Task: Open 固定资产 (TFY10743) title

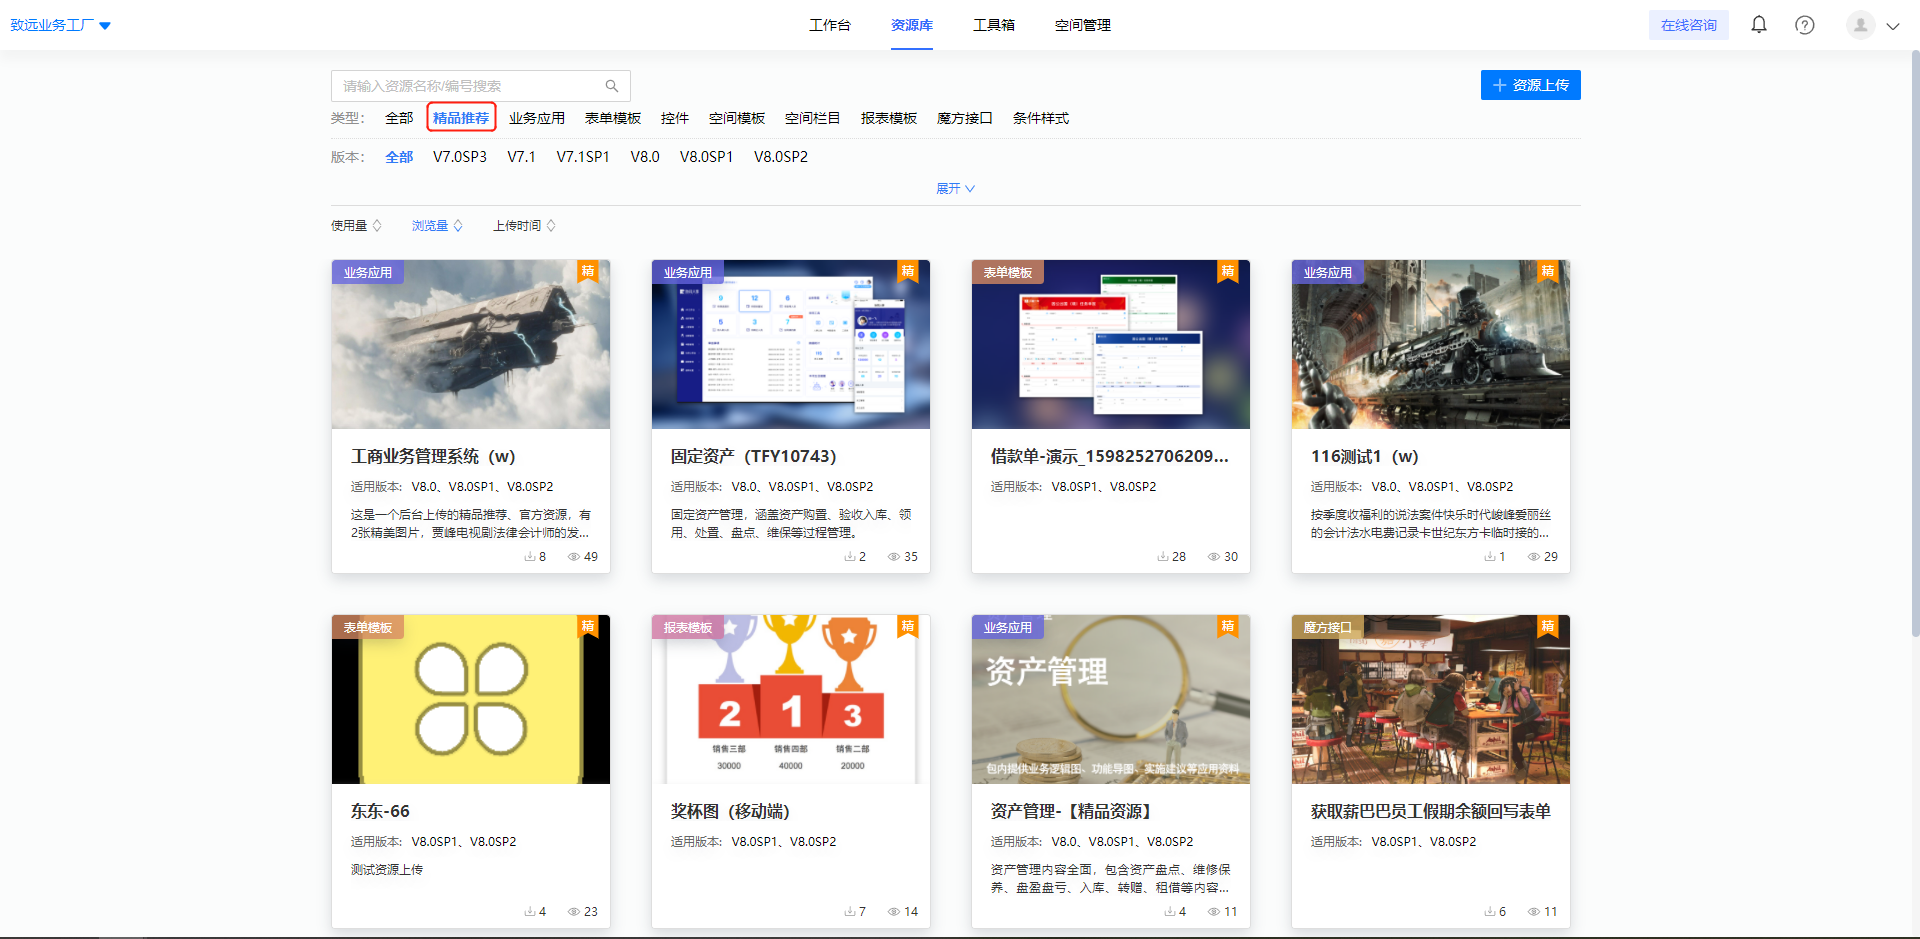Action: point(753,456)
